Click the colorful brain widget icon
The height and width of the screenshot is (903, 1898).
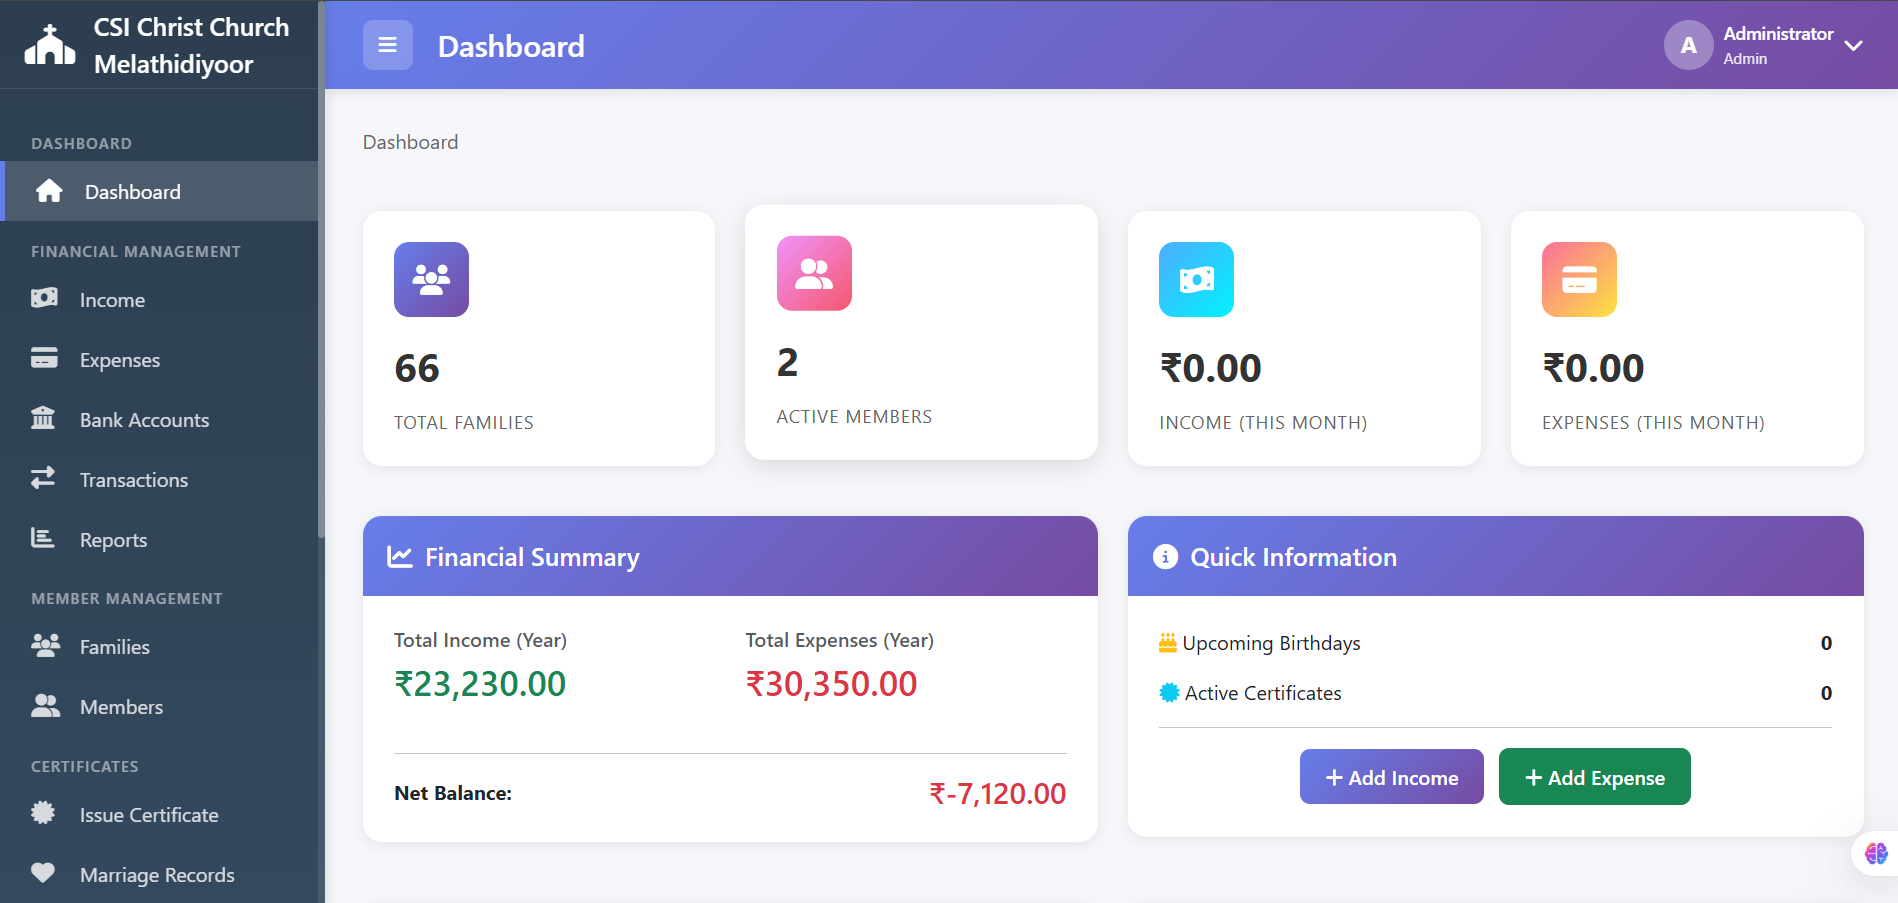click(x=1876, y=853)
